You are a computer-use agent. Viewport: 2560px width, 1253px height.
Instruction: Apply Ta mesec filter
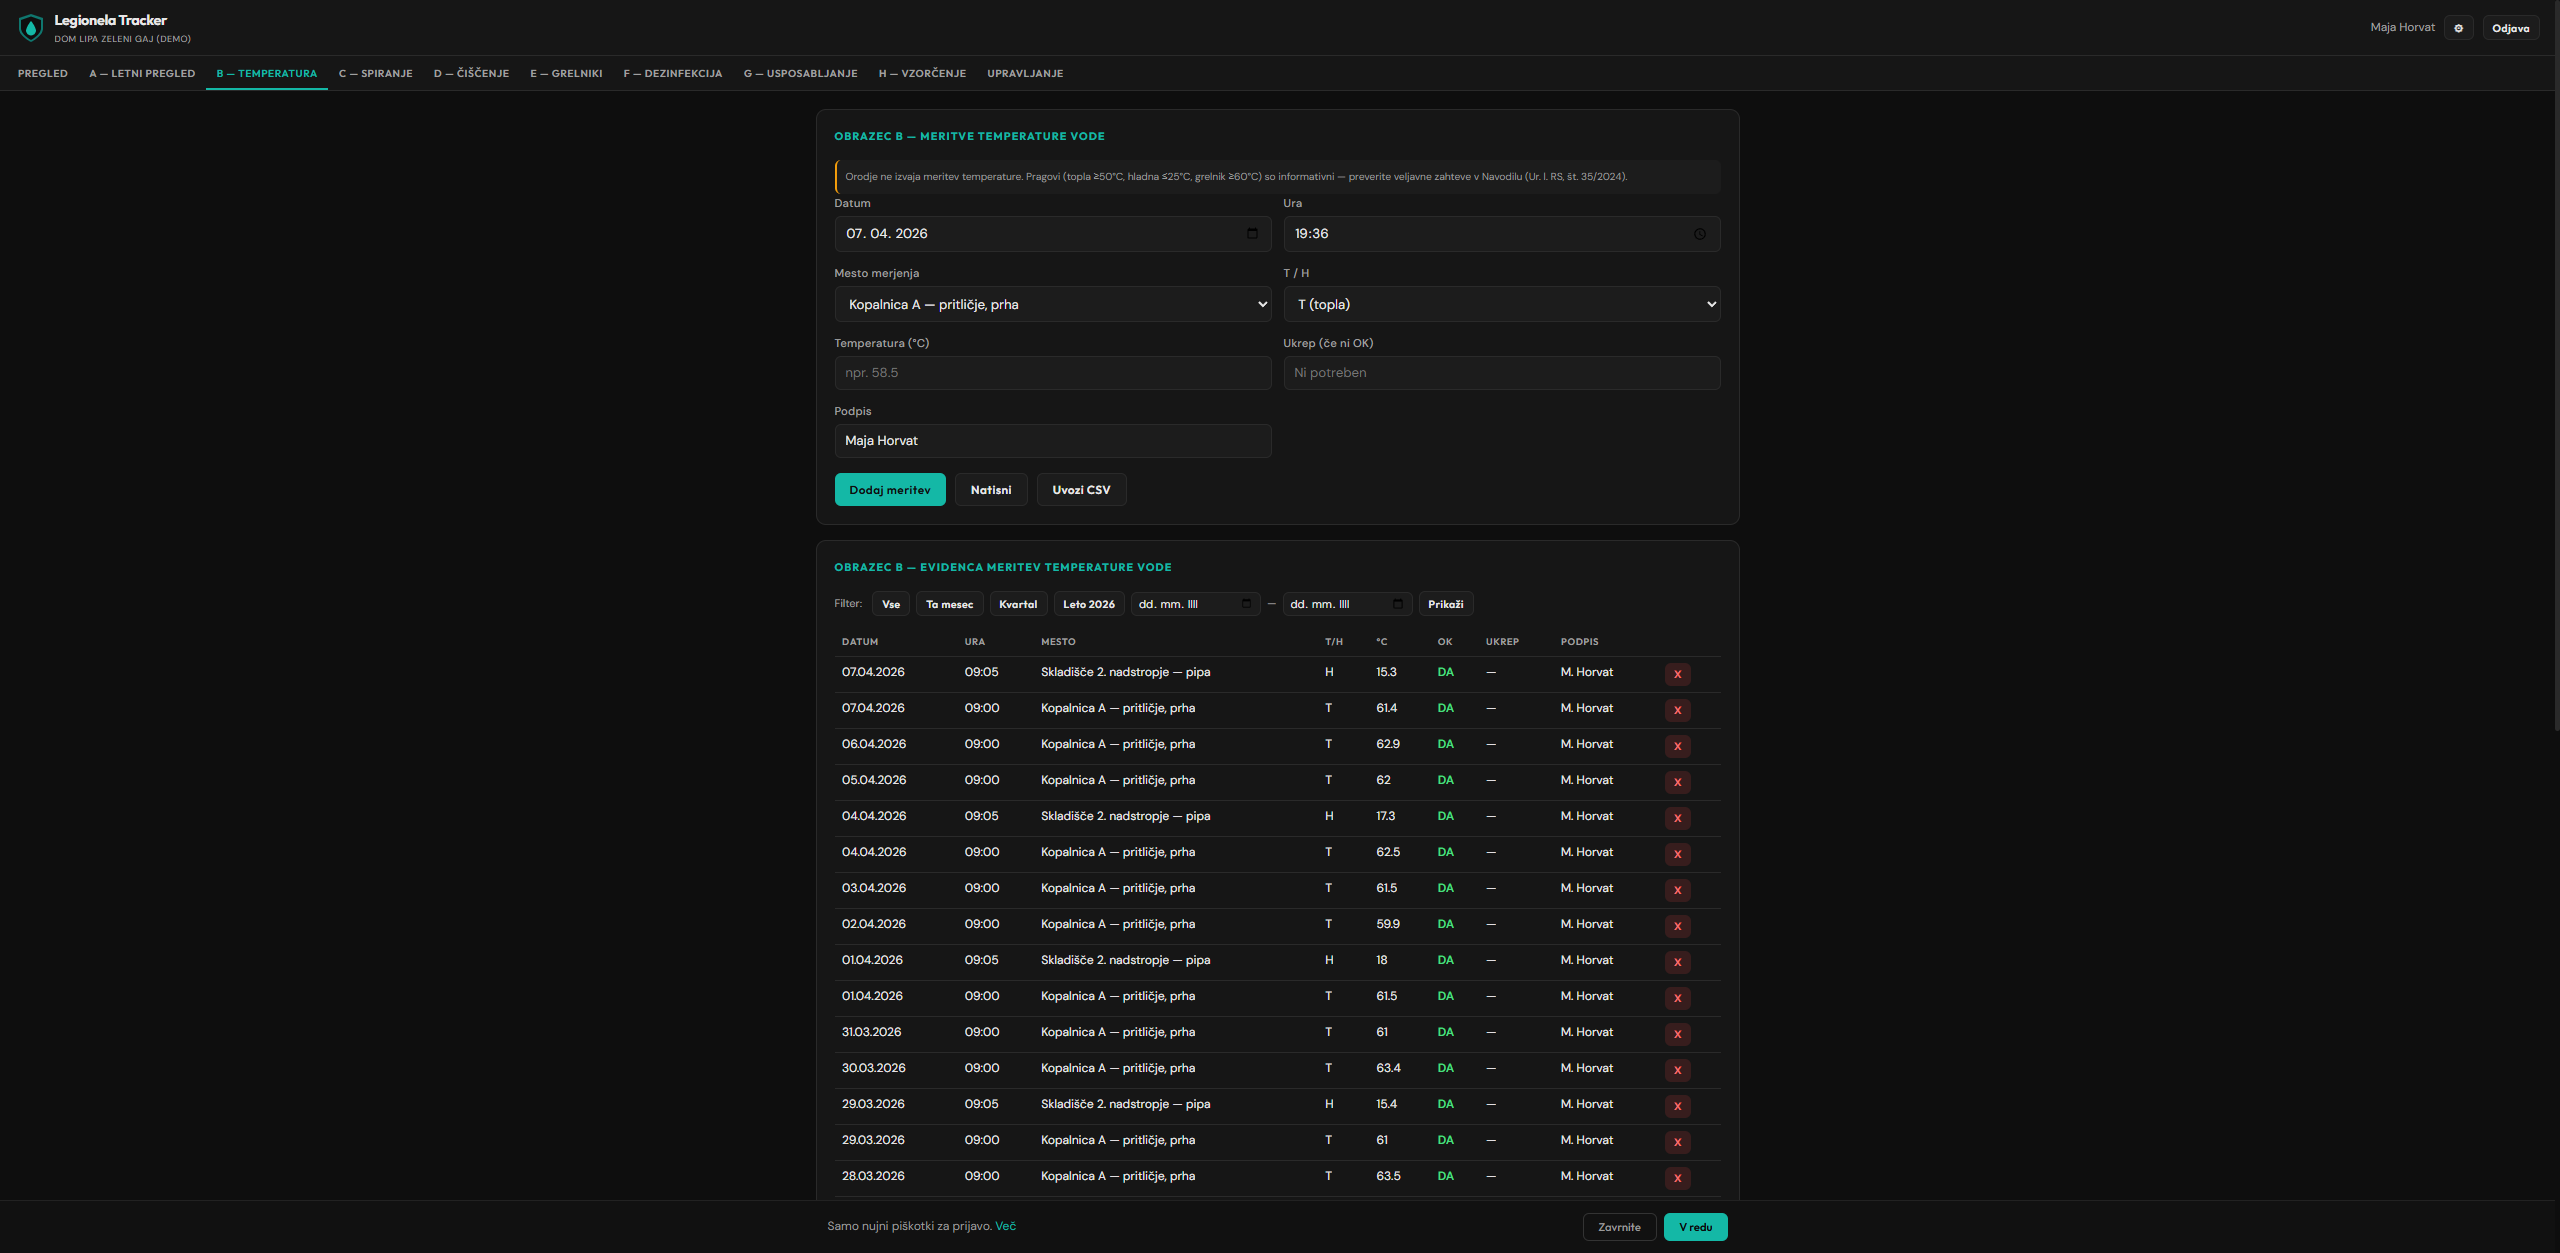949,604
